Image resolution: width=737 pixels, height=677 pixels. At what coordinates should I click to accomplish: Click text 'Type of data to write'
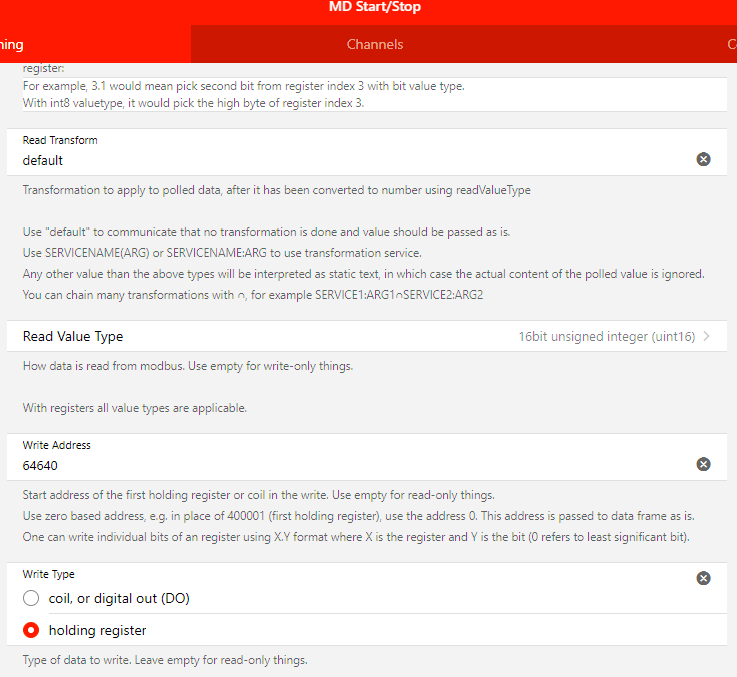[77, 660]
